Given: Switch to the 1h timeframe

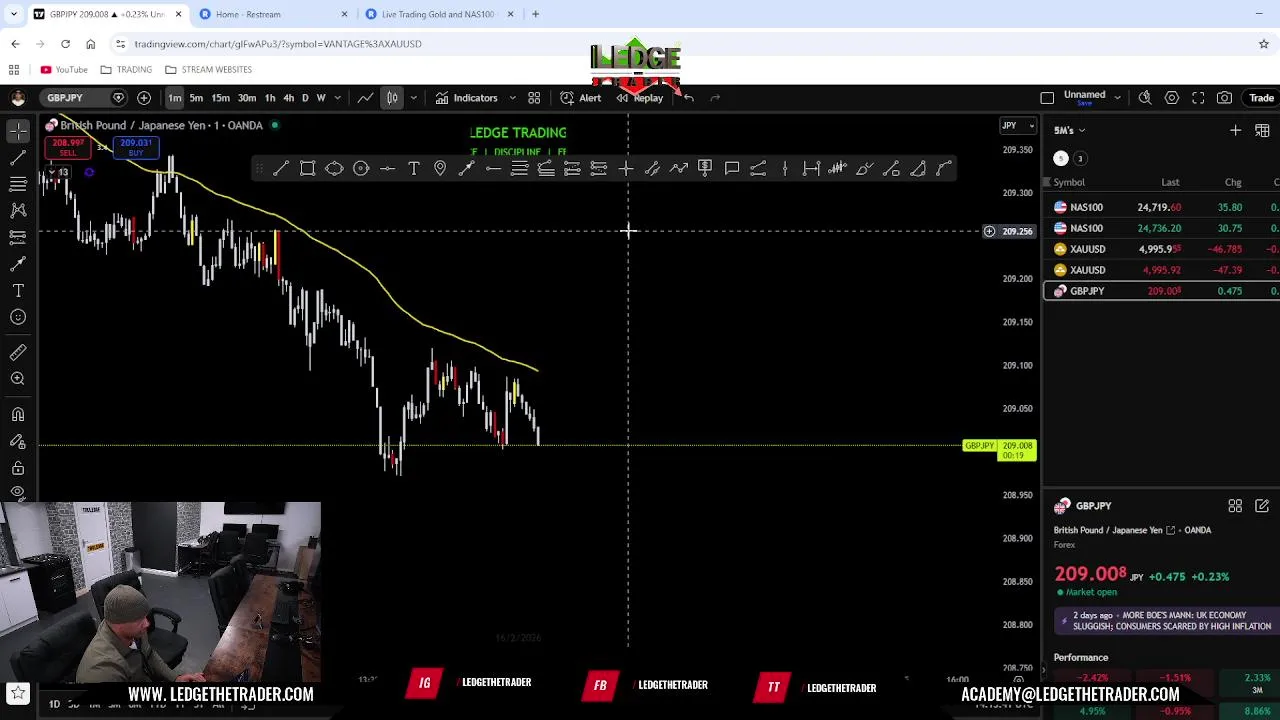Looking at the screenshot, I should (x=270, y=98).
